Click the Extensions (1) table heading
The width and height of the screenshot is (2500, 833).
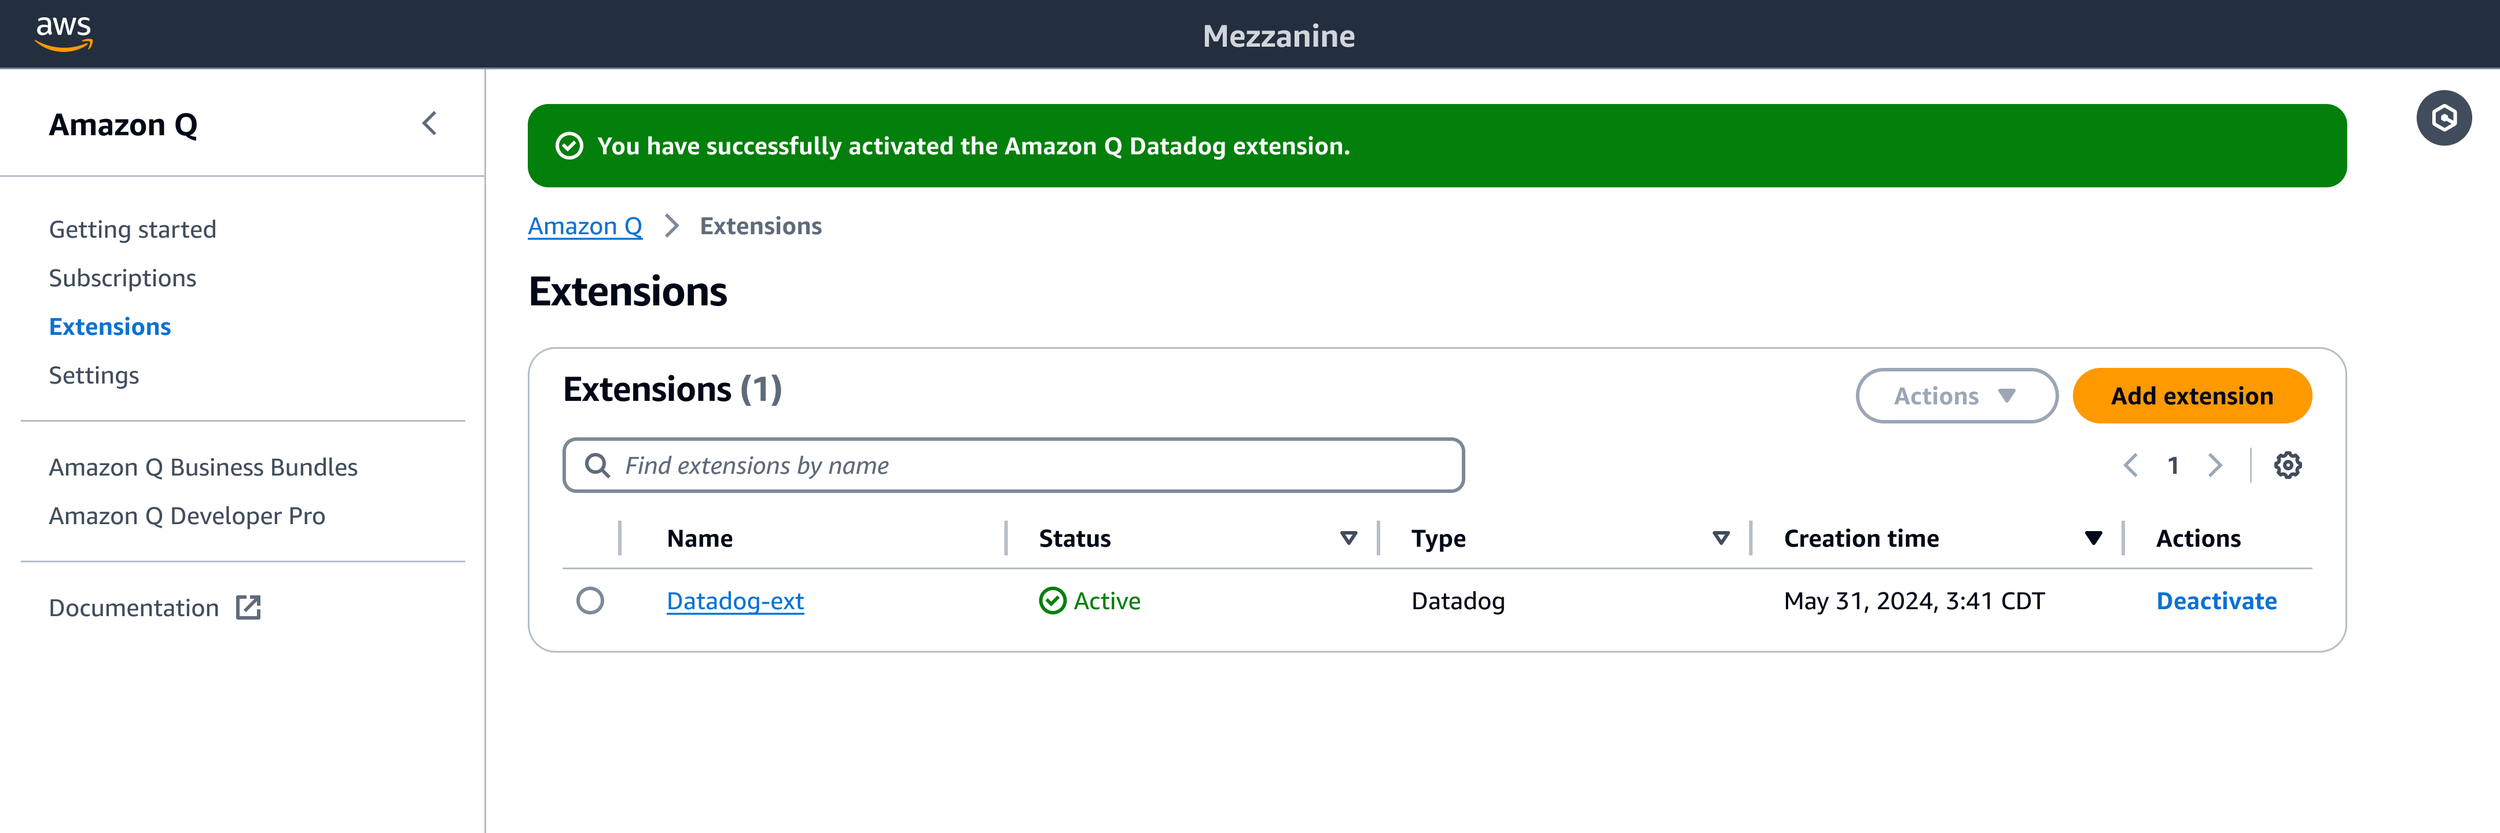[672, 389]
